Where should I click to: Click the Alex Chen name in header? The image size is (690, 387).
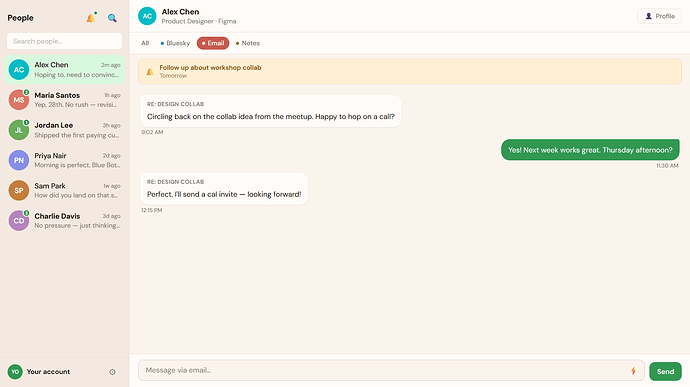[x=180, y=12]
